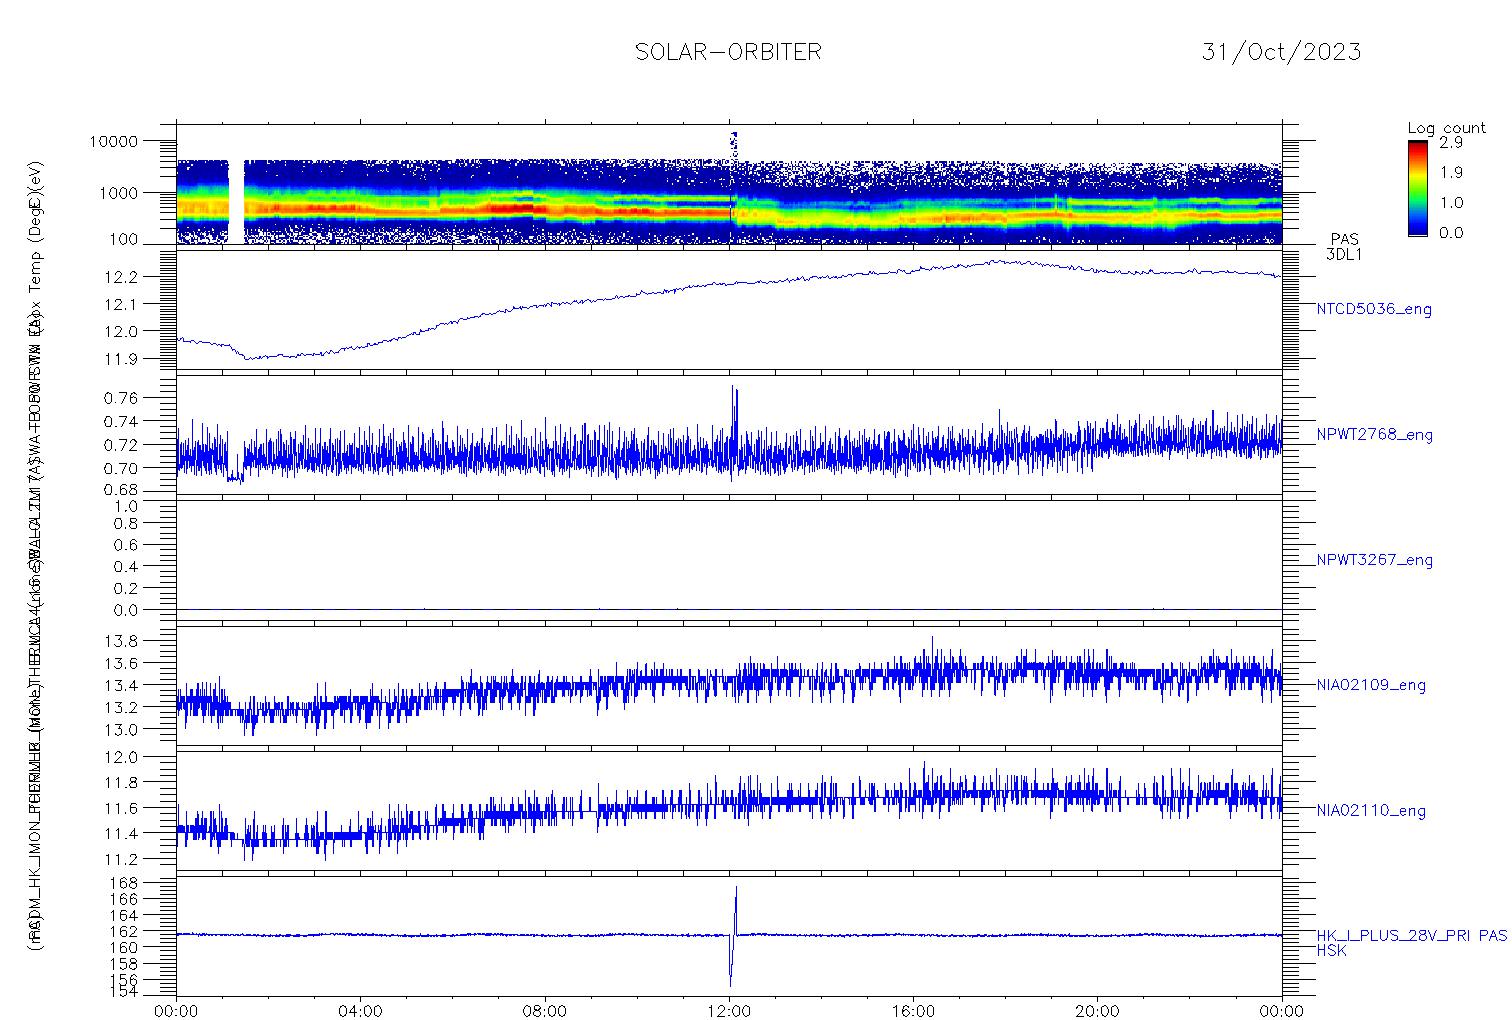Click the 04:00 time axis tick

click(361, 1011)
